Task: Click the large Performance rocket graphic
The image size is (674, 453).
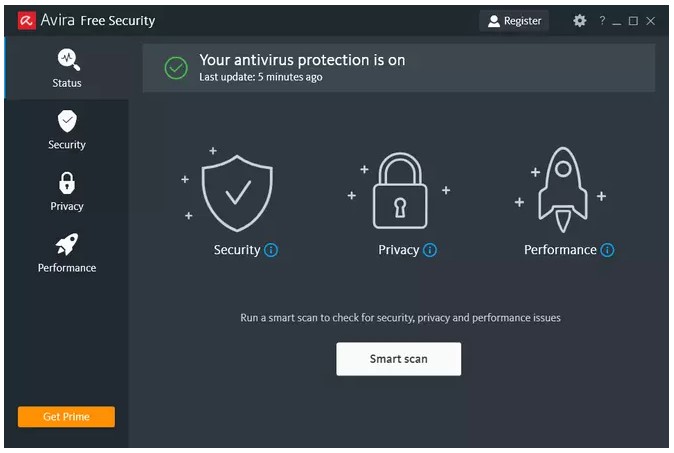Action: pos(563,190)
